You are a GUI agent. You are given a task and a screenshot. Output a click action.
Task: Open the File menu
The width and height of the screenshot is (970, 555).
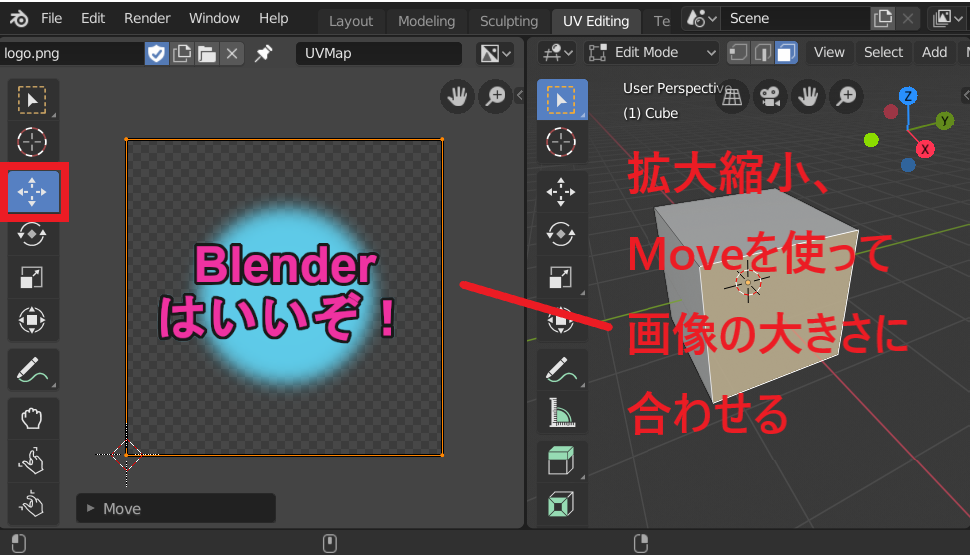tap(51, 19)
